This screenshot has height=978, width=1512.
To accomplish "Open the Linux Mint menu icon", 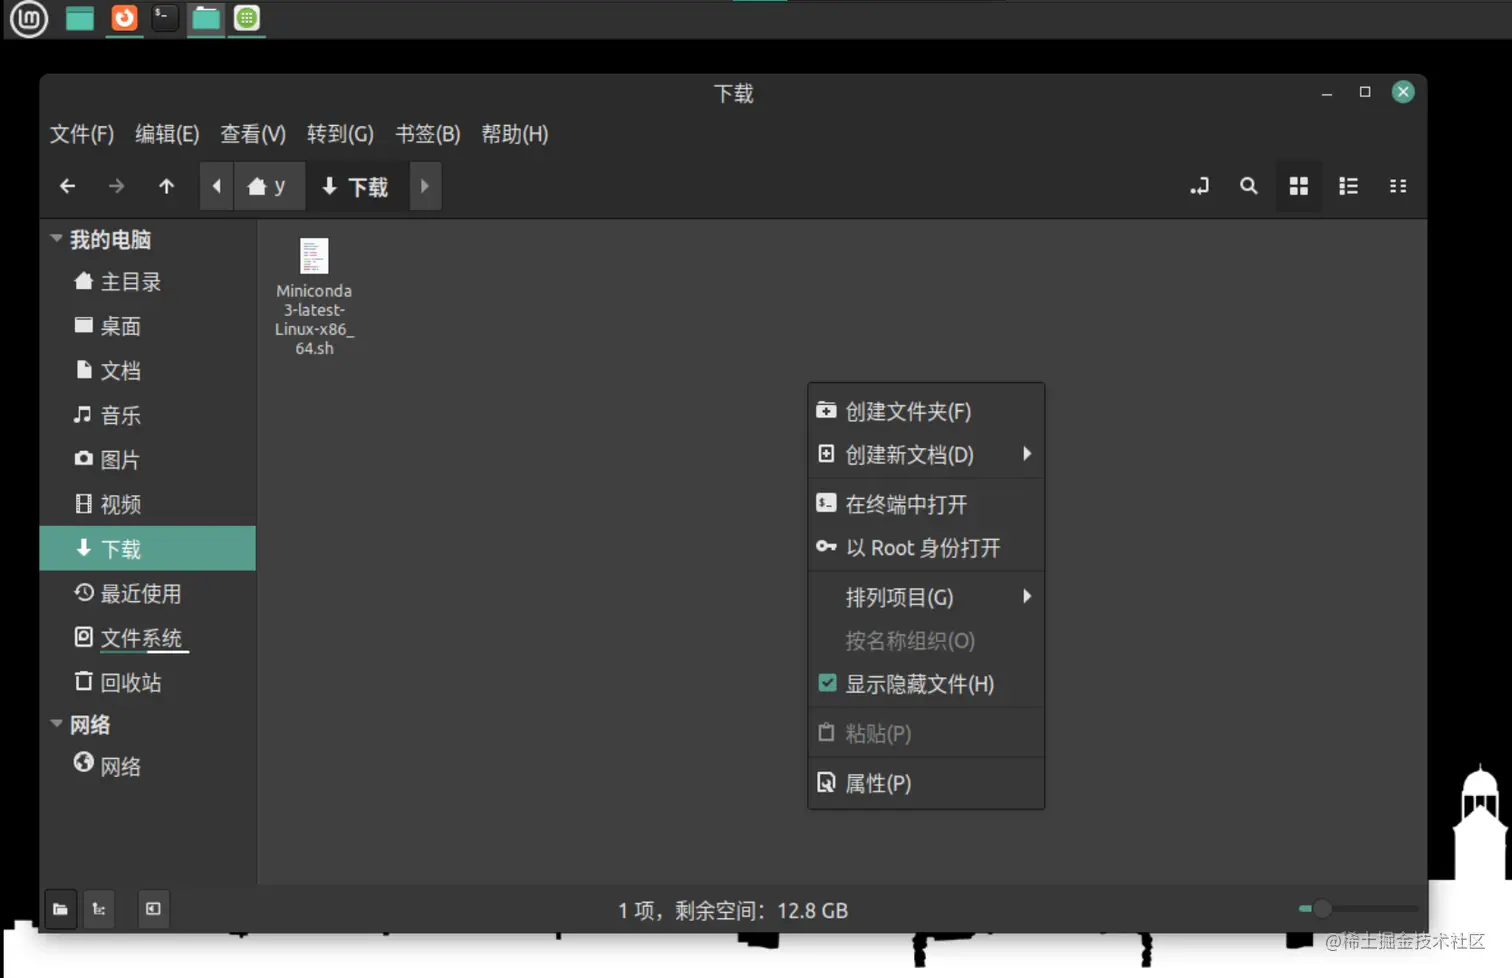I will click(27, 18).
